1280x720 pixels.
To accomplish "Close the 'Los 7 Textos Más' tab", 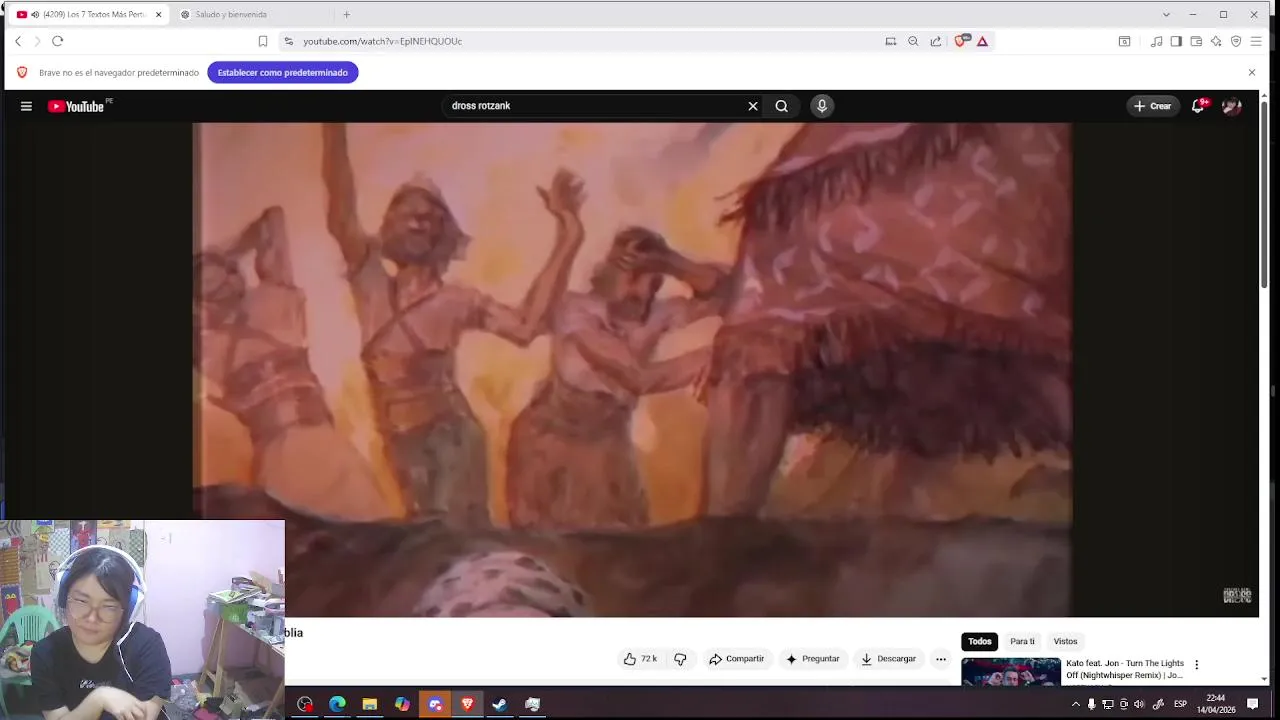I will 158,15.
